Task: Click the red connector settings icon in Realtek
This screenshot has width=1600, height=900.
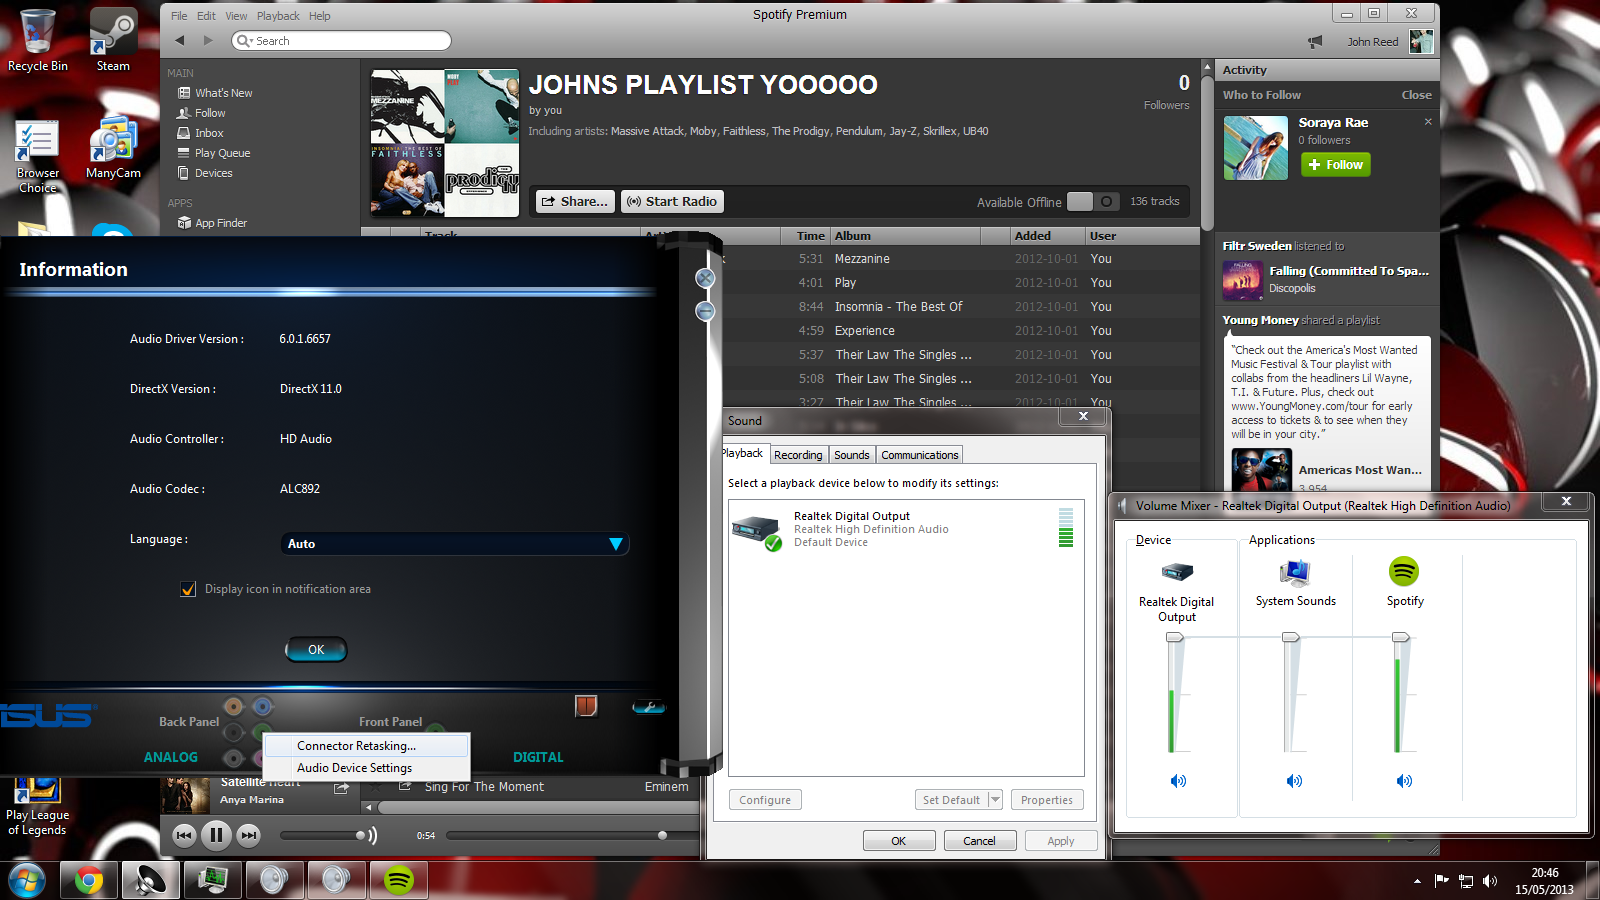Action: [586, 706]
